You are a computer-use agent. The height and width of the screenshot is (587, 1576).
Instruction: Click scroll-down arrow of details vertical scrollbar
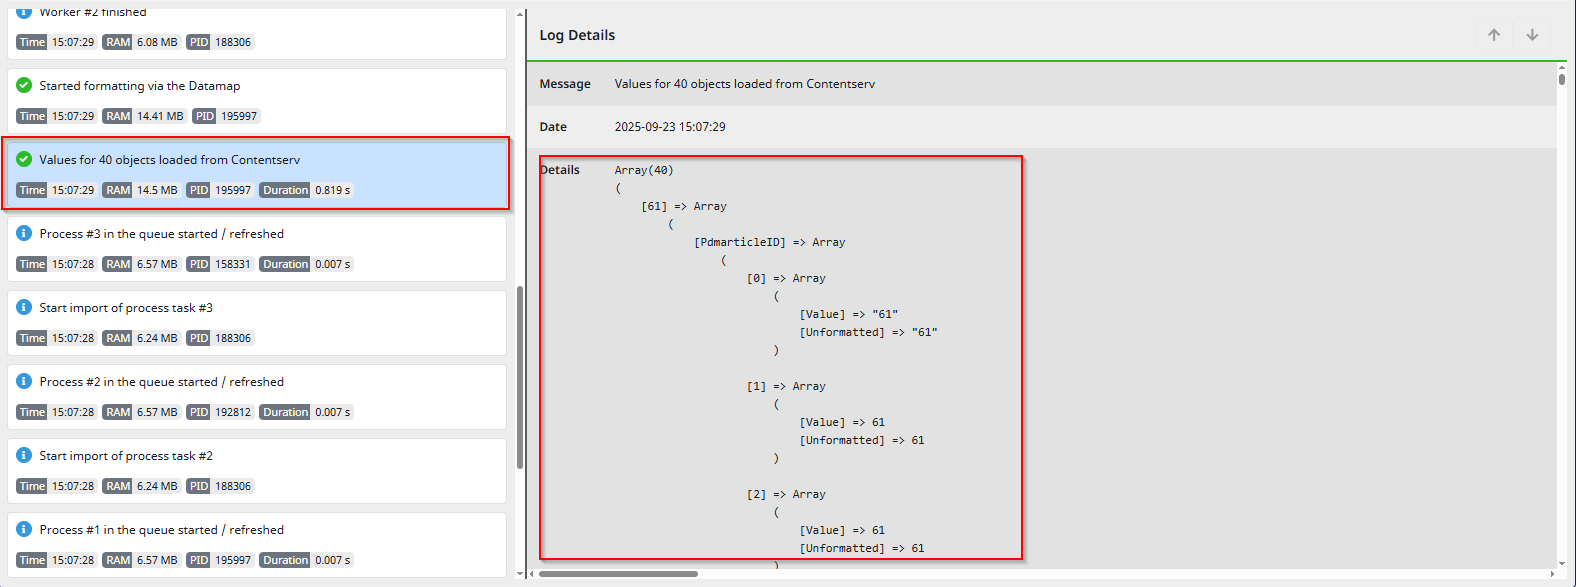[x=1562, y=564]
